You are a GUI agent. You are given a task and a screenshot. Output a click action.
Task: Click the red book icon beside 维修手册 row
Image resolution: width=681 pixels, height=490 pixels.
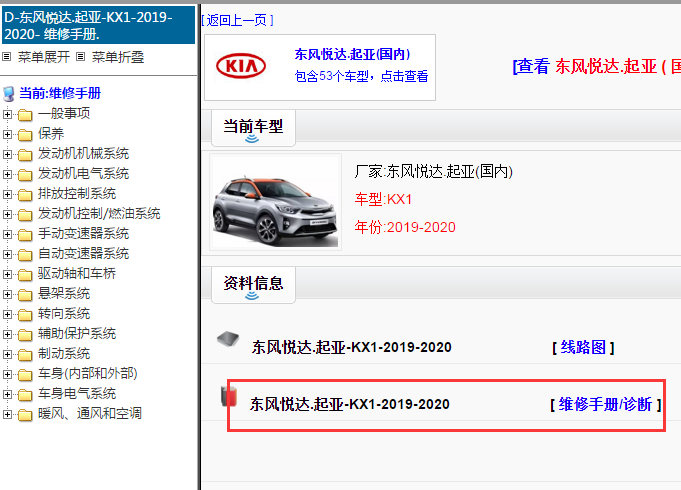(x=229, y=396)
